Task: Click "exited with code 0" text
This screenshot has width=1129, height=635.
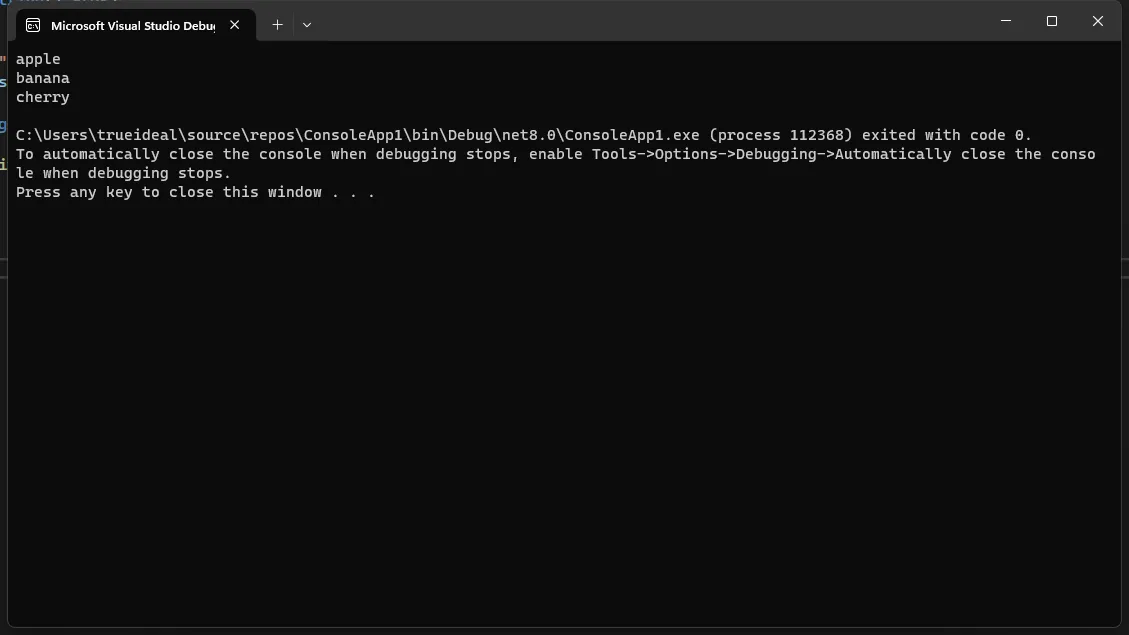Action: (943, 135)
